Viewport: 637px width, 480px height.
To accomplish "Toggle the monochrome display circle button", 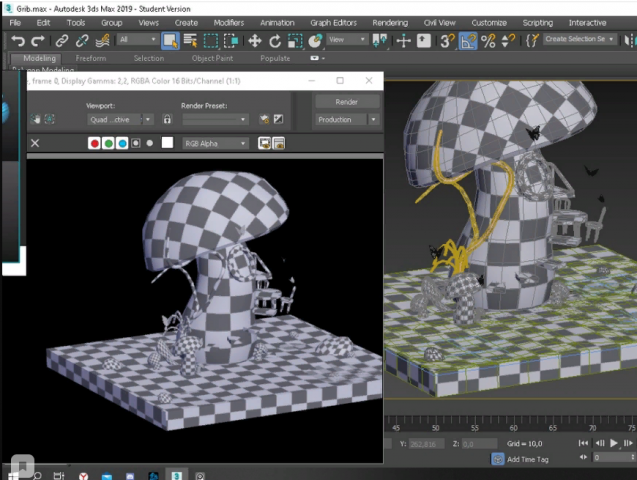I will tap(150, 143).
